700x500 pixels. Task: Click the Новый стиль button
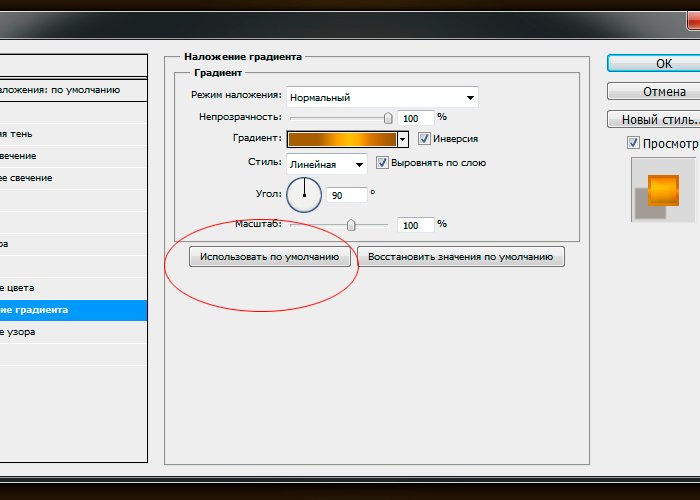click(x=652, y=119)
